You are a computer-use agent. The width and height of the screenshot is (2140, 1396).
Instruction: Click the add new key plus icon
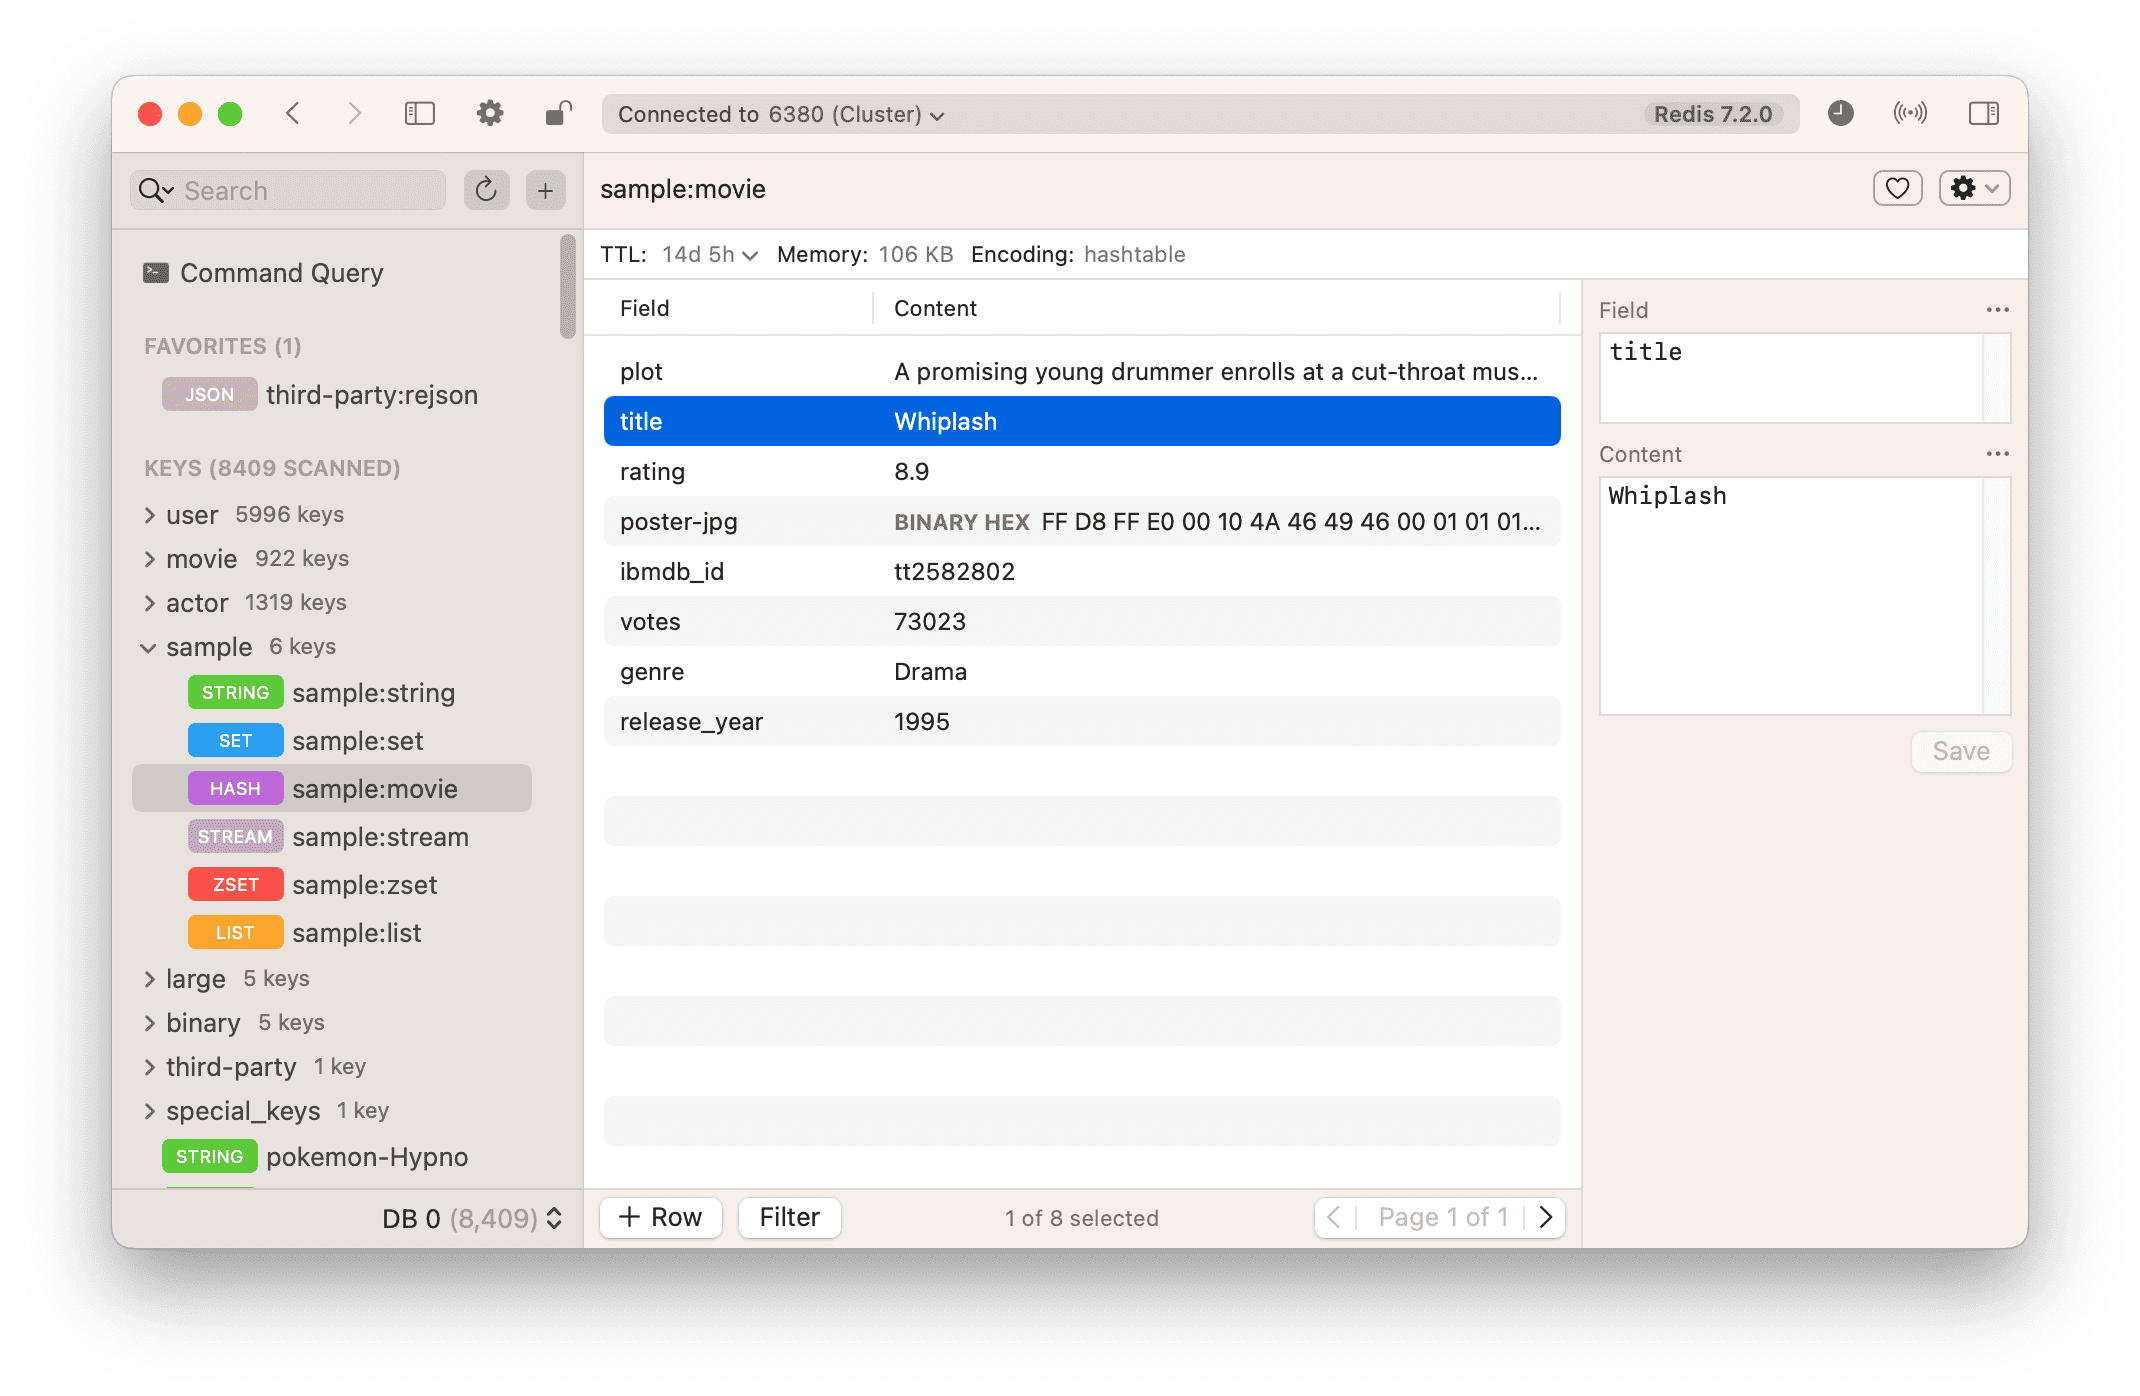[x=544, y=189]
